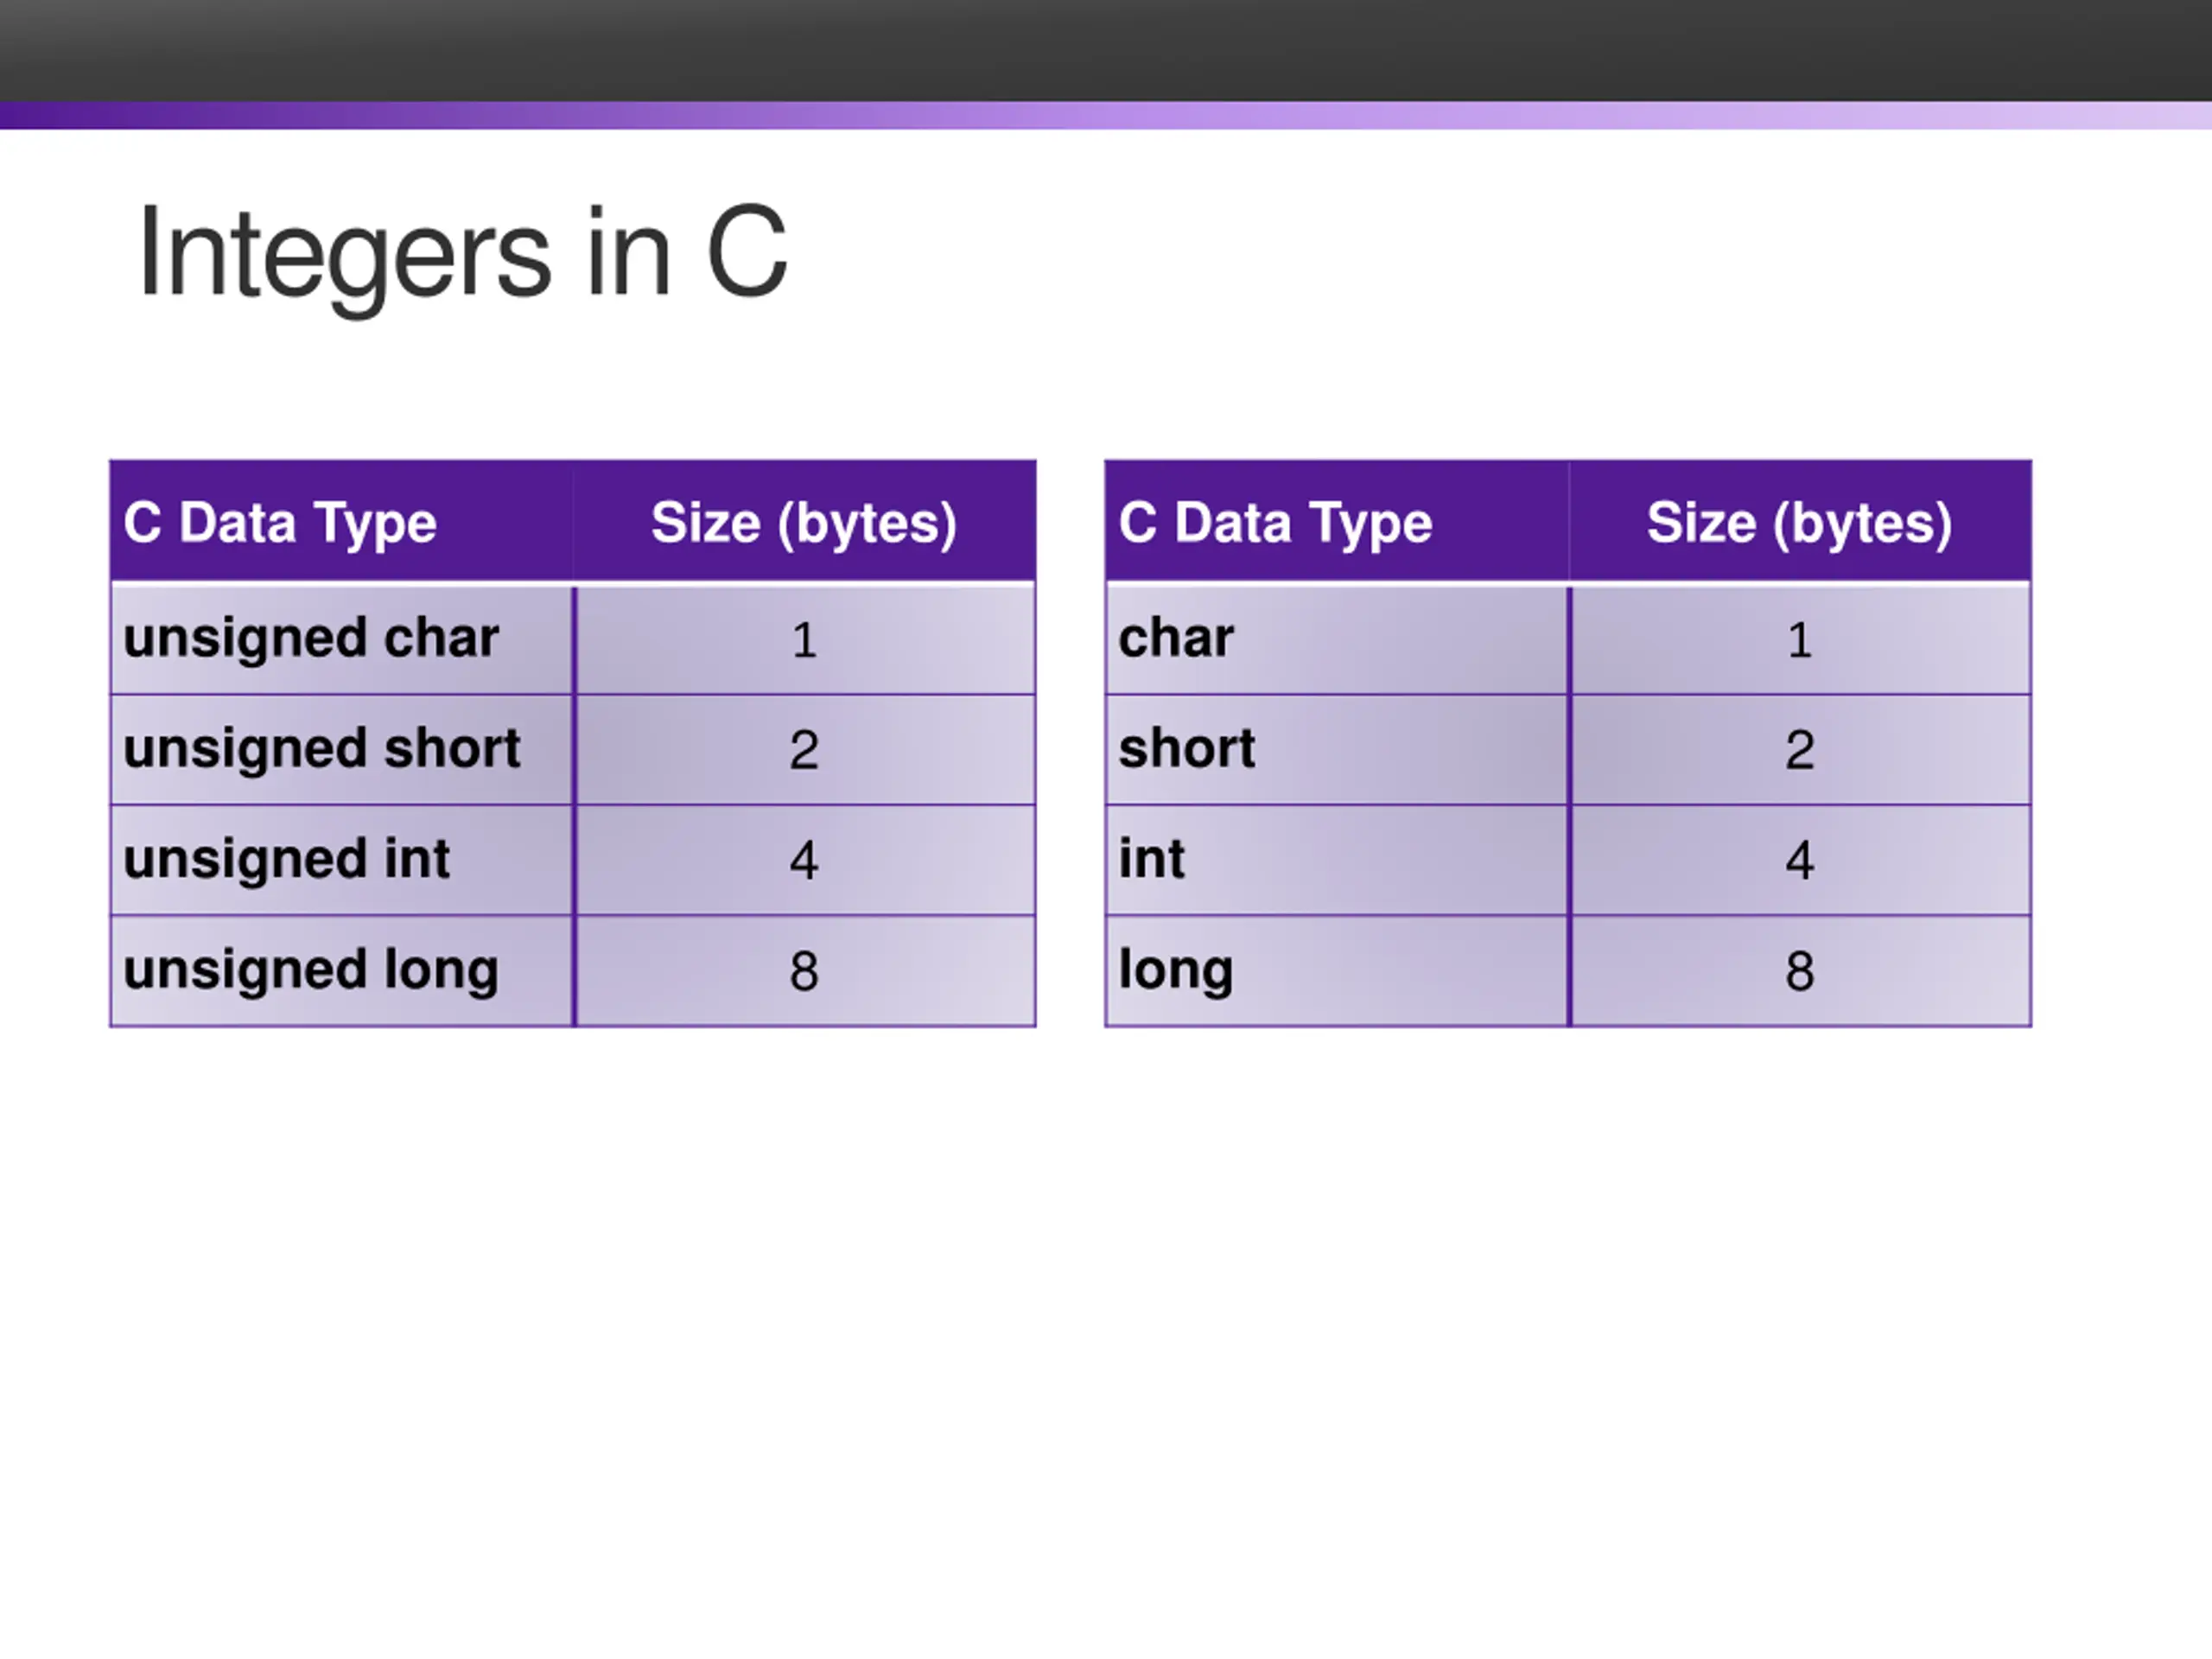
Task: Click left table 'Size (bytes)' header
Action: [805, 521]
